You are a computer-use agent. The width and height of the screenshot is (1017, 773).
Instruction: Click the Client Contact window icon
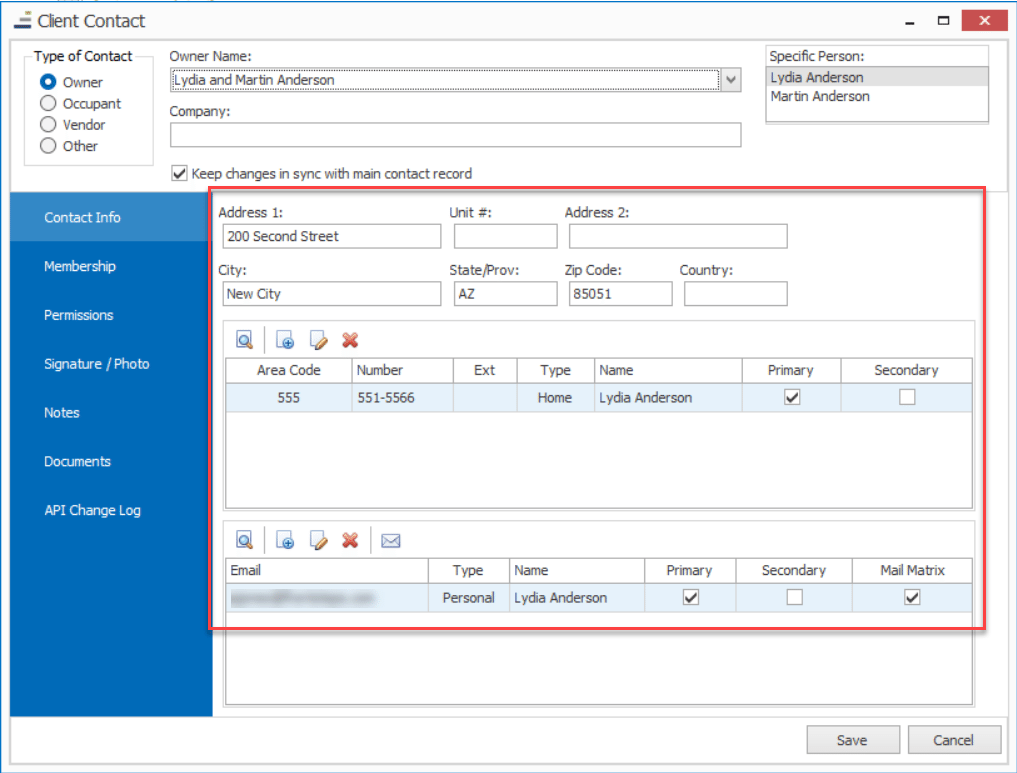[x=23, y=21]
